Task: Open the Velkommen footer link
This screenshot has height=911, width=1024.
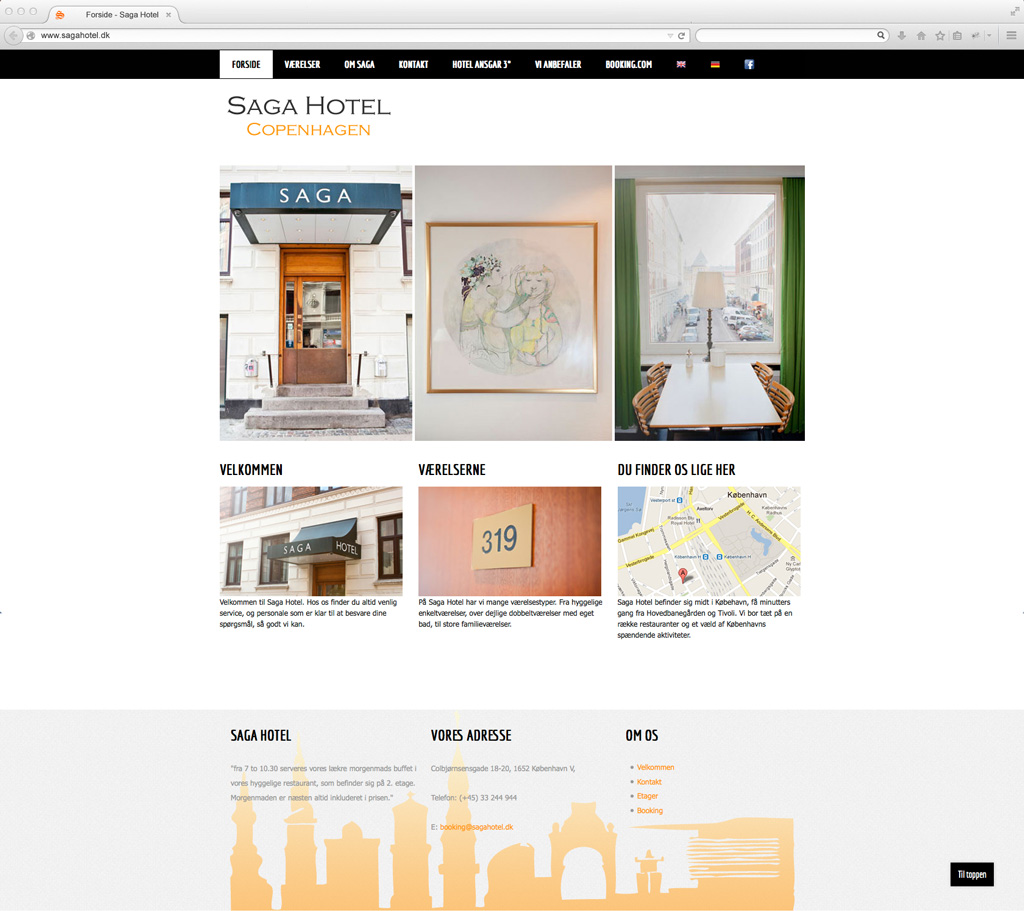Action: (x=656, y=767)
